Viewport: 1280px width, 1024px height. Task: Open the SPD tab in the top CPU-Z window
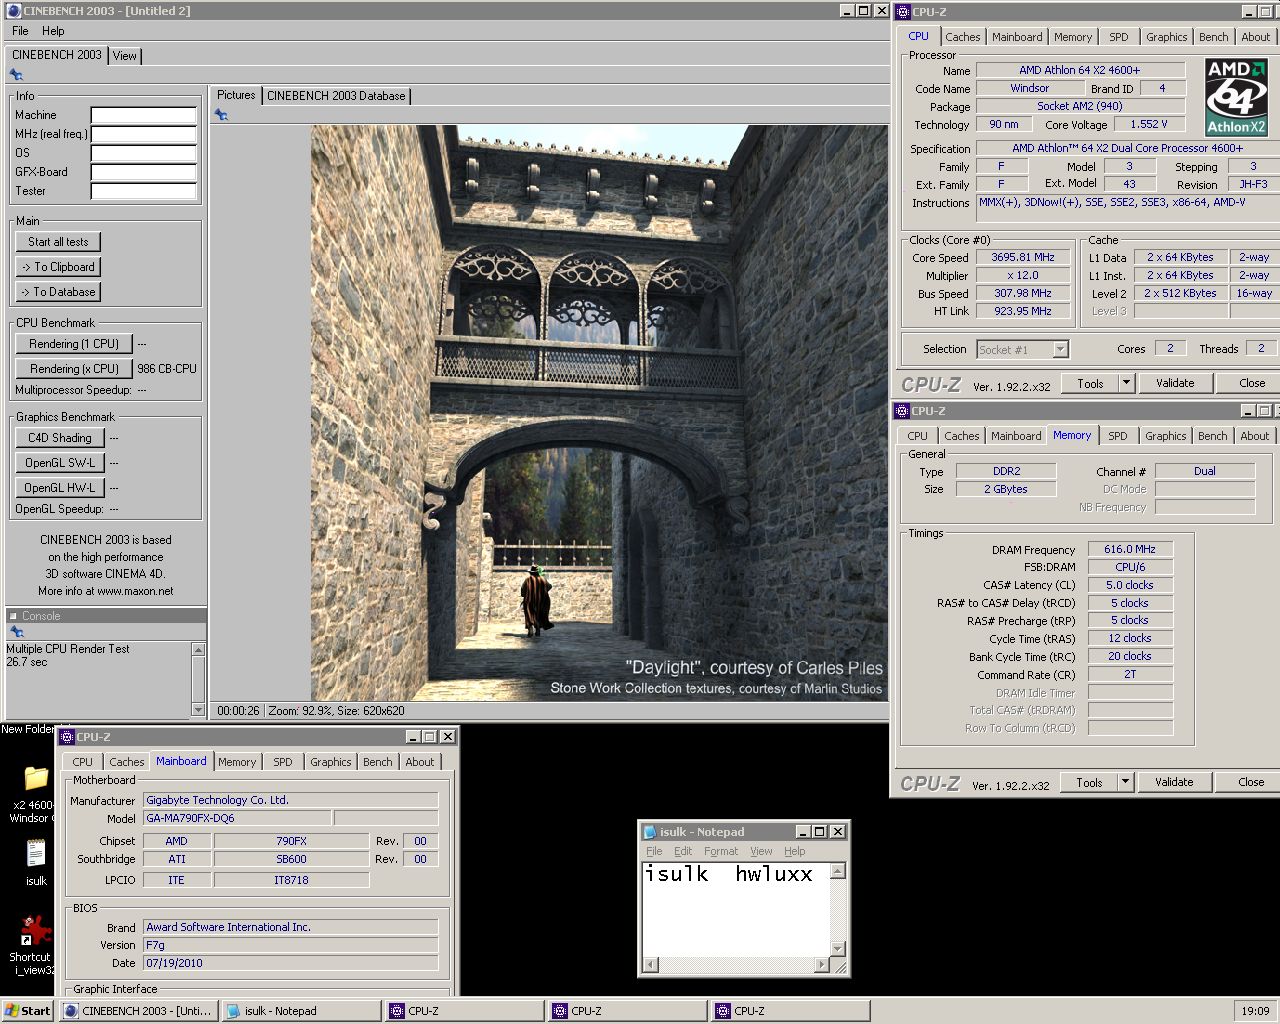[1119, 37]
